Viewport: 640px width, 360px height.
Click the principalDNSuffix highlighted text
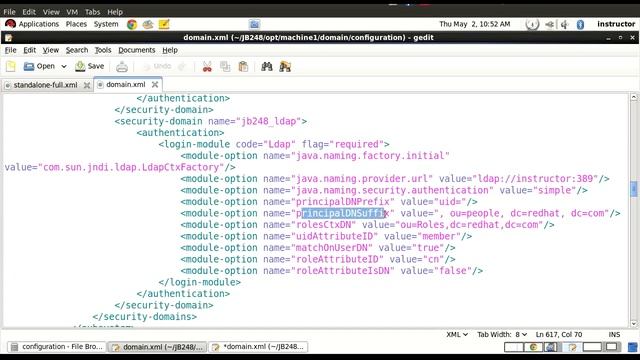tap(343, 213)
